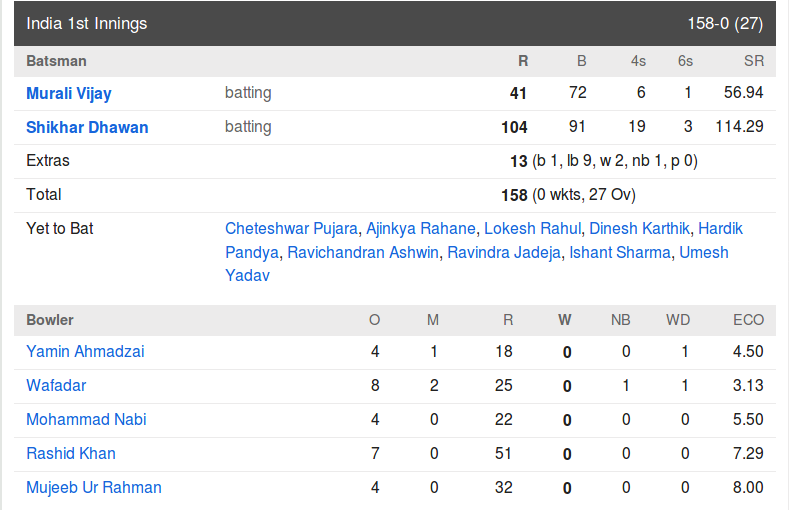This screenshot has height=510, width=795.
Task: View Ravichandran Ashwin's profile
Action: [x=363, y=252]
